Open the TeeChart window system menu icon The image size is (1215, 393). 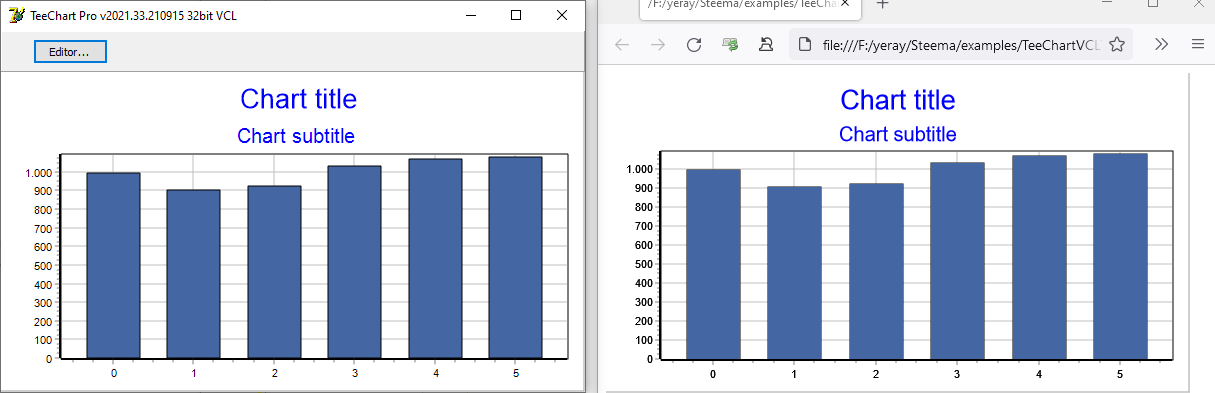[x=16, y=15]
